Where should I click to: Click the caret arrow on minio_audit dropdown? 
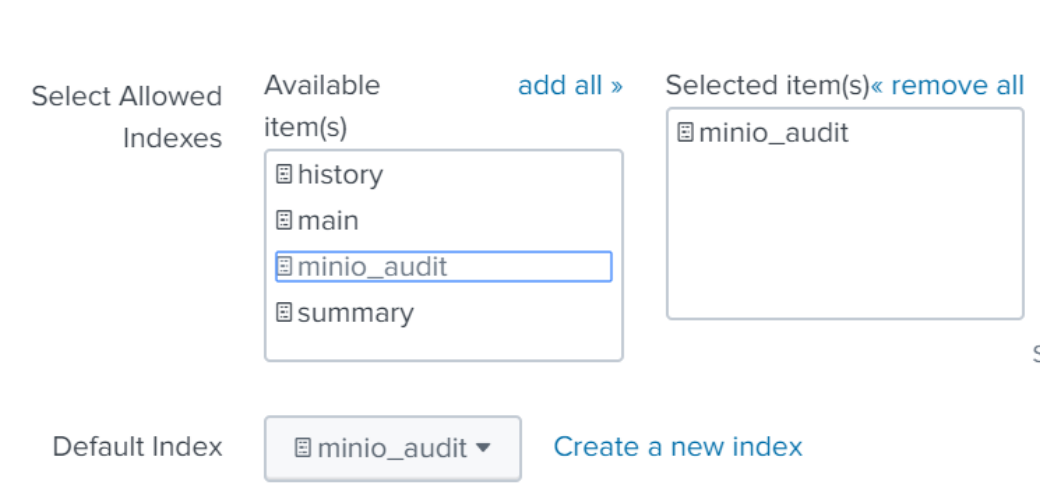coord(483,448)
